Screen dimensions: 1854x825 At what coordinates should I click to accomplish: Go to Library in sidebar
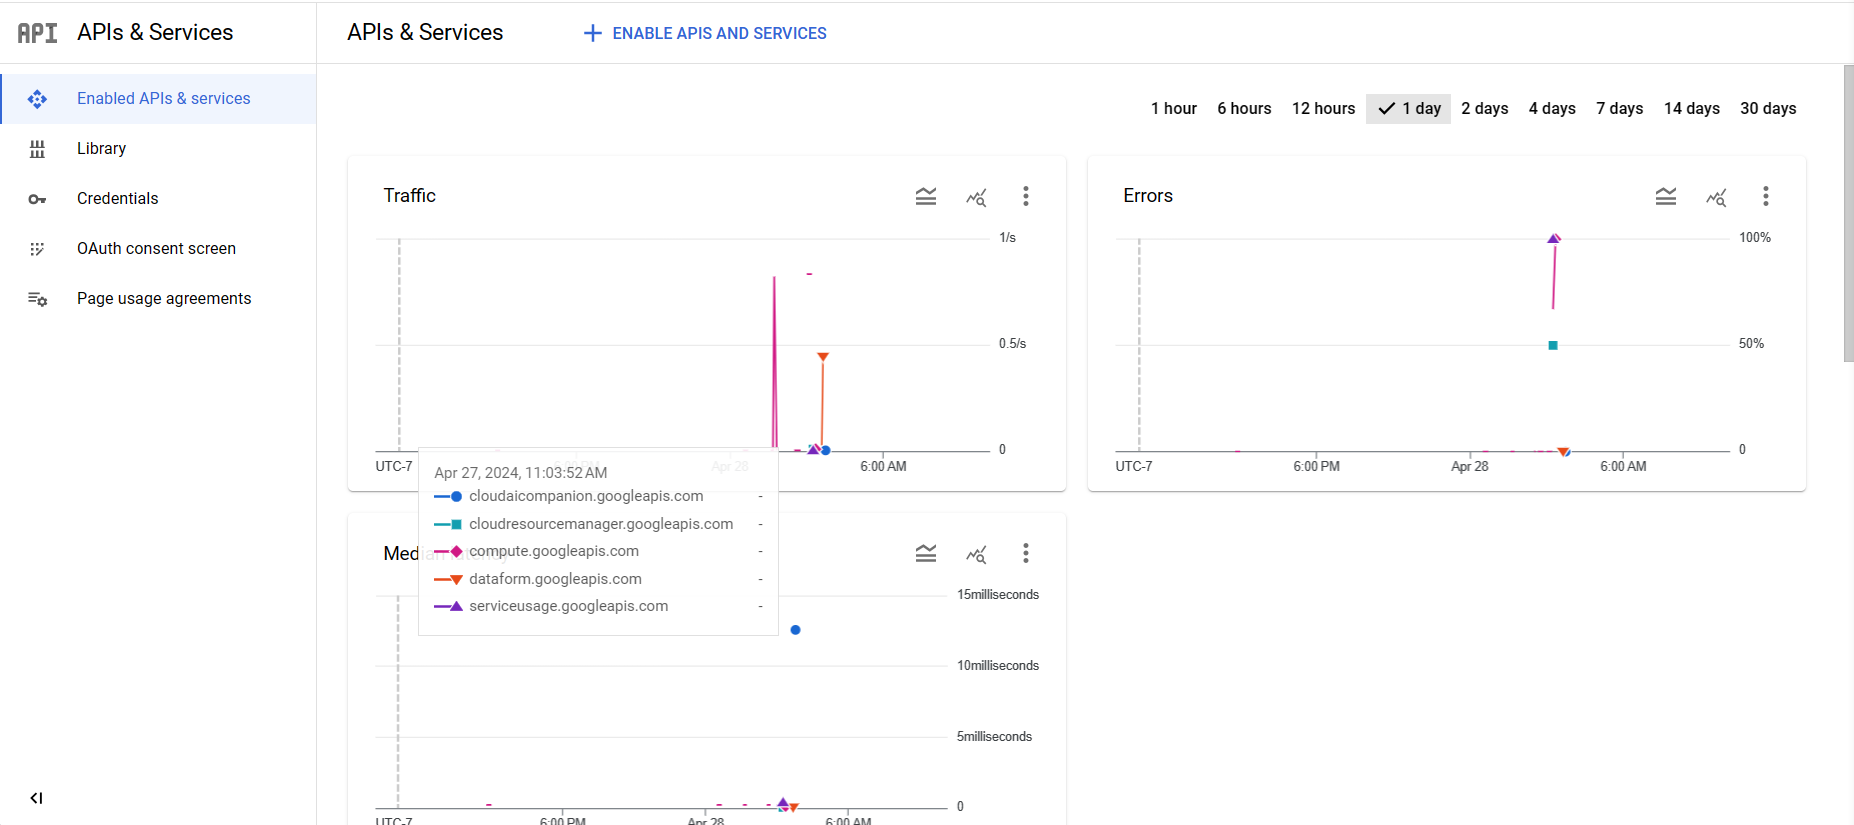coord(158,149)
